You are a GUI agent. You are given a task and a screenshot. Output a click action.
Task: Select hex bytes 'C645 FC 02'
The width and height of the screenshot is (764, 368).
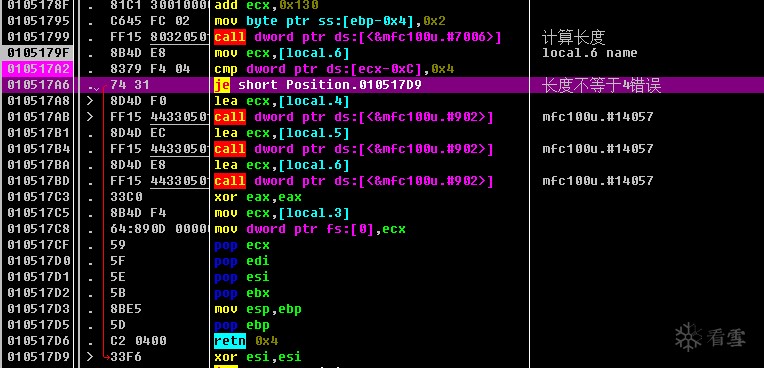pos(150,21)
